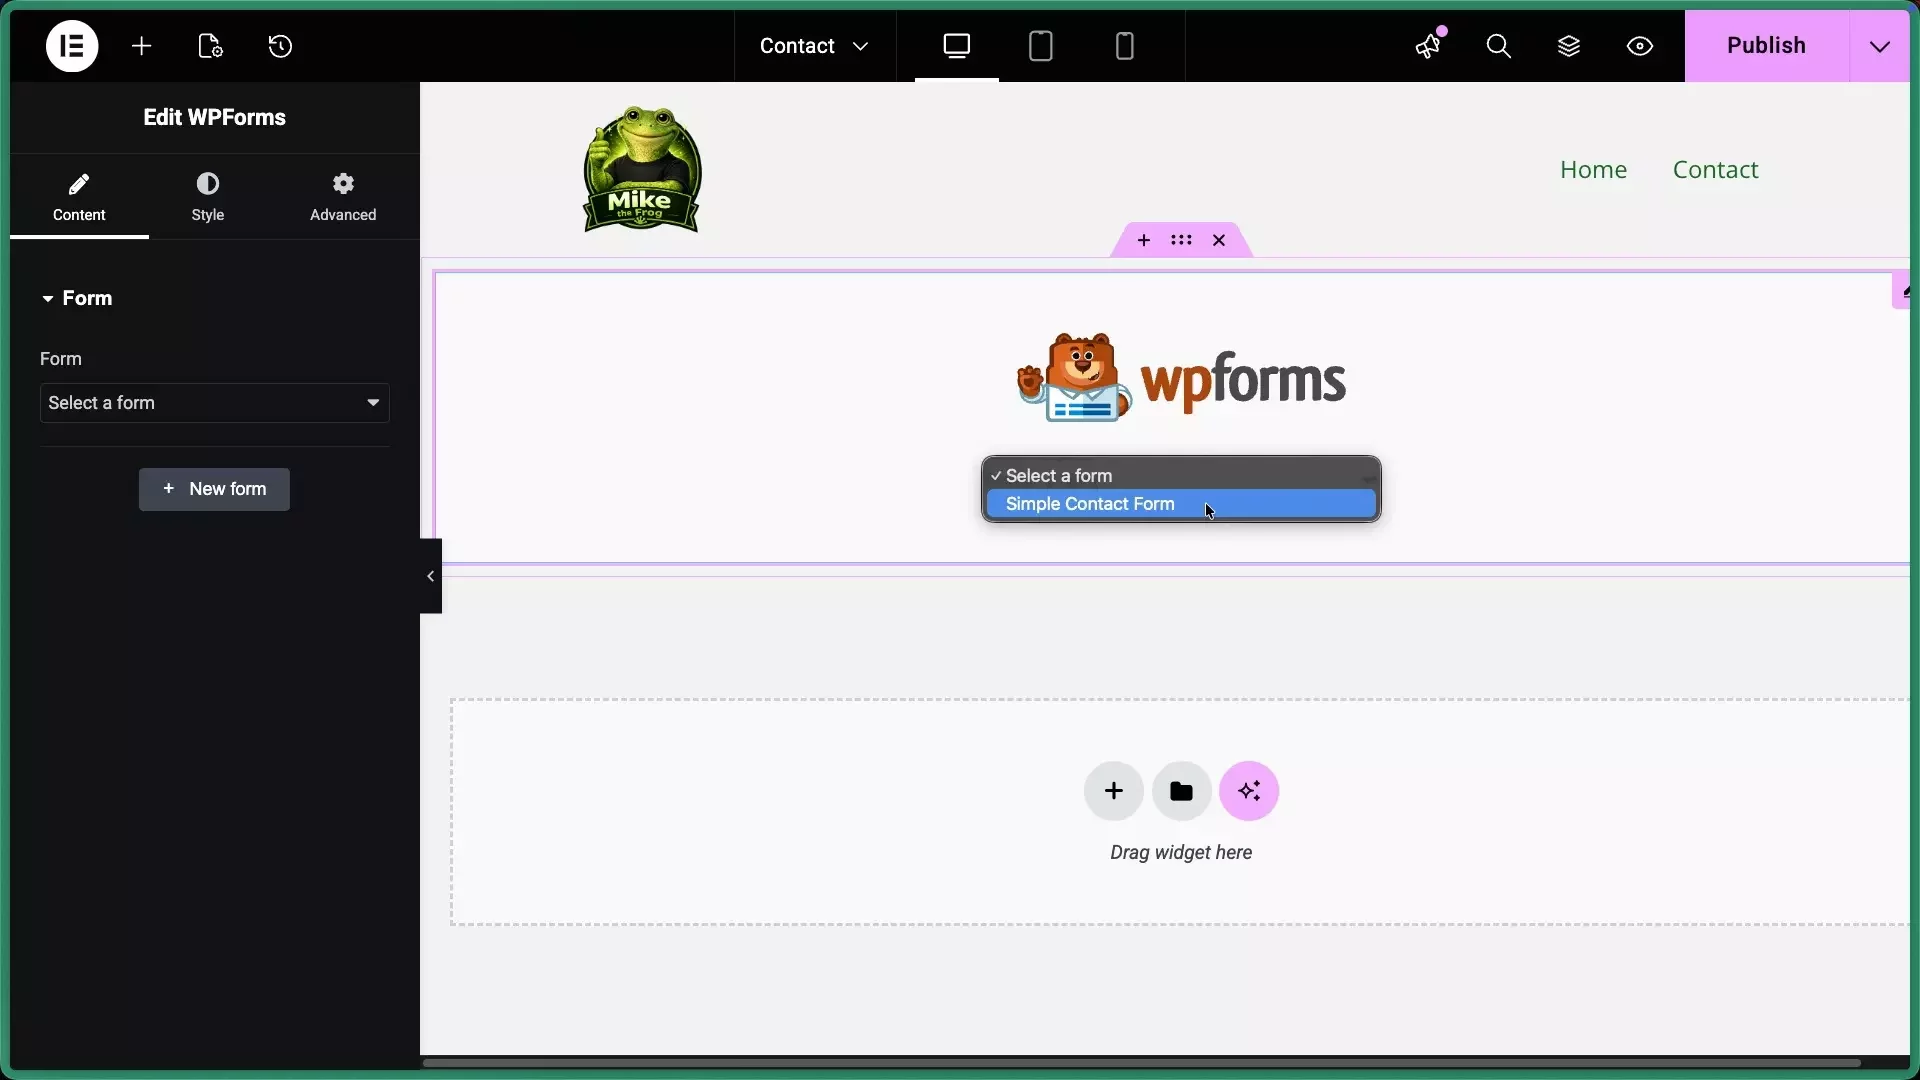
Task: Open the Finder search tool
Action: tap(1497, 46)
